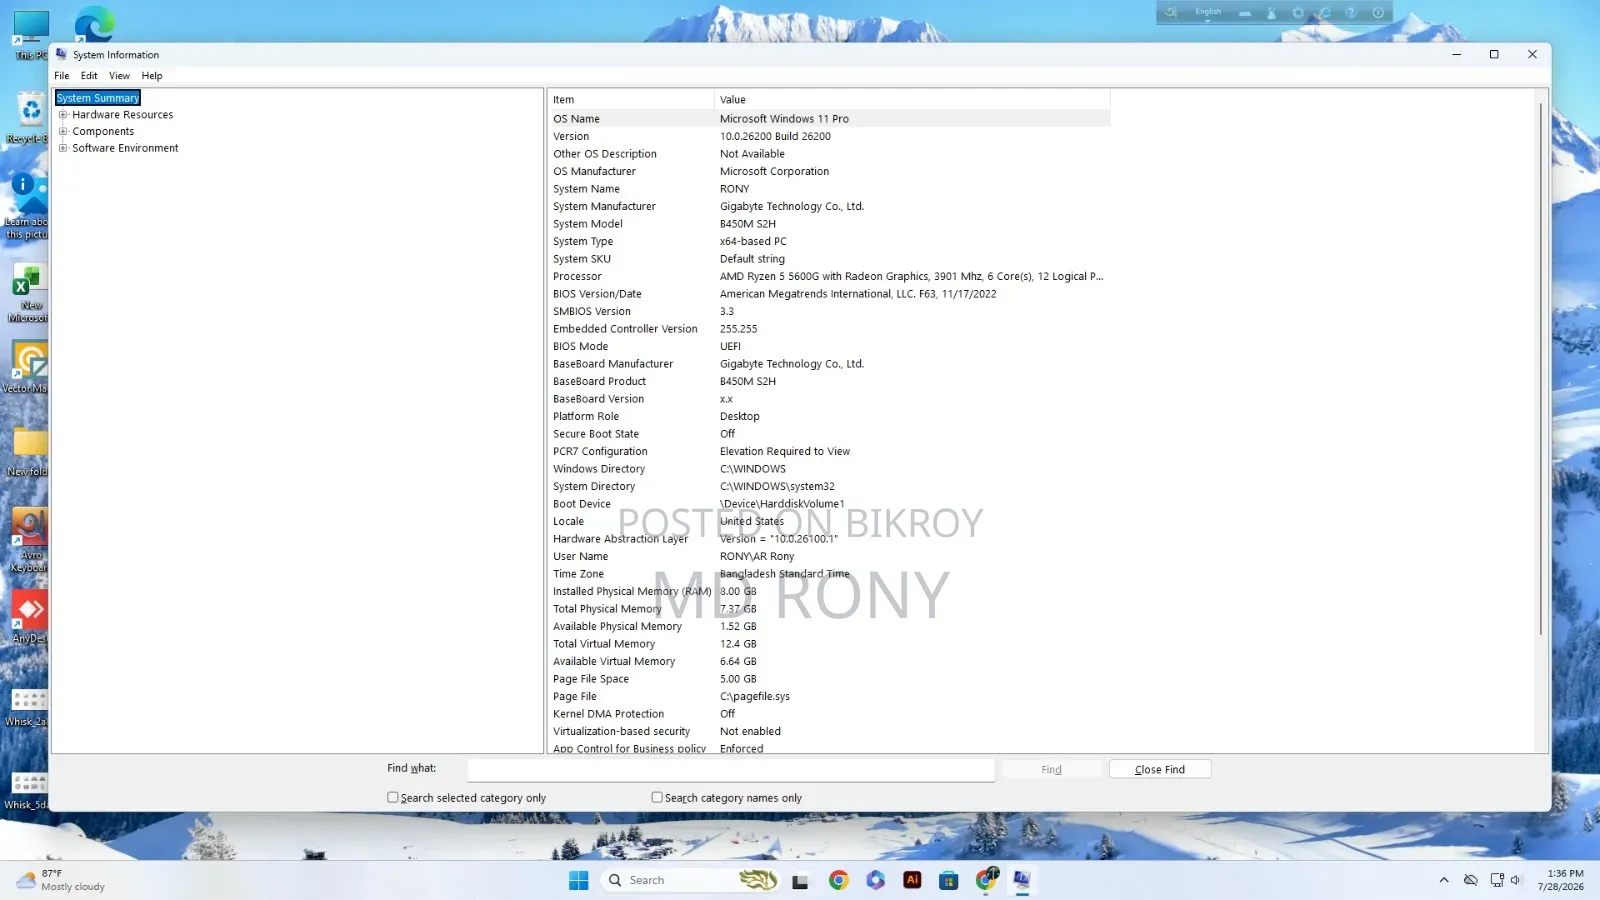Open This PC desktop icon
Screen dimensions: 1600x900
[30, 35]
